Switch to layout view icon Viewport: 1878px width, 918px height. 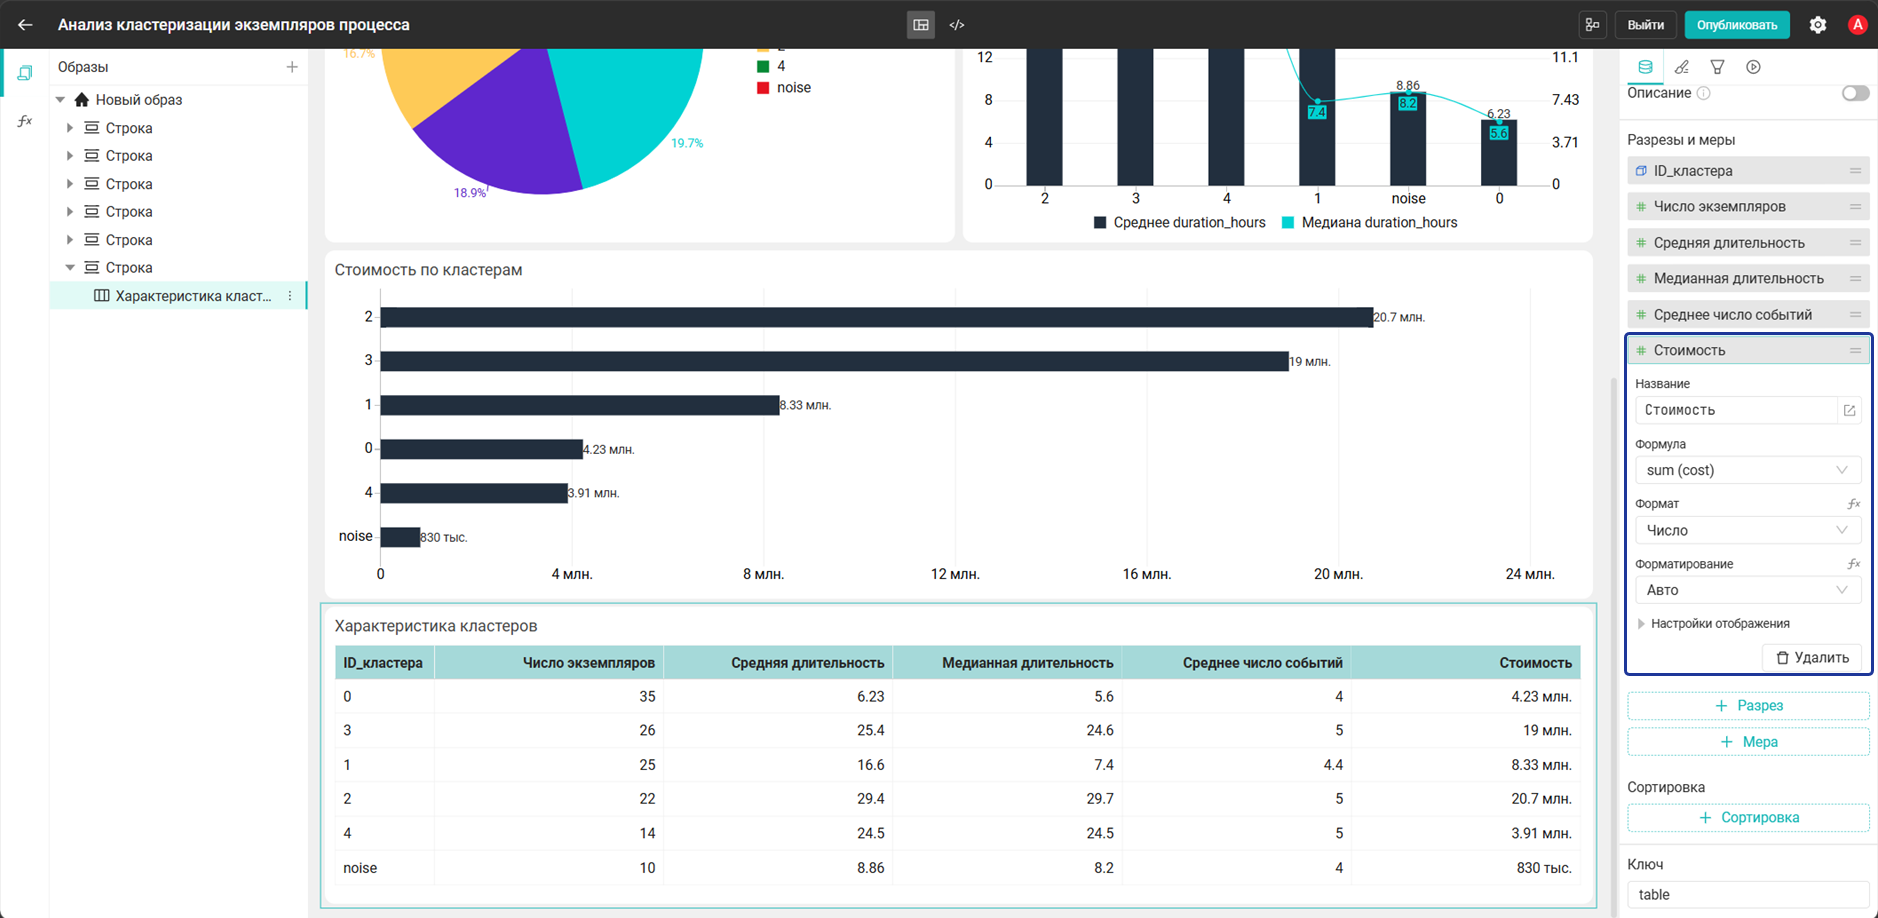[x=921, y=25]
